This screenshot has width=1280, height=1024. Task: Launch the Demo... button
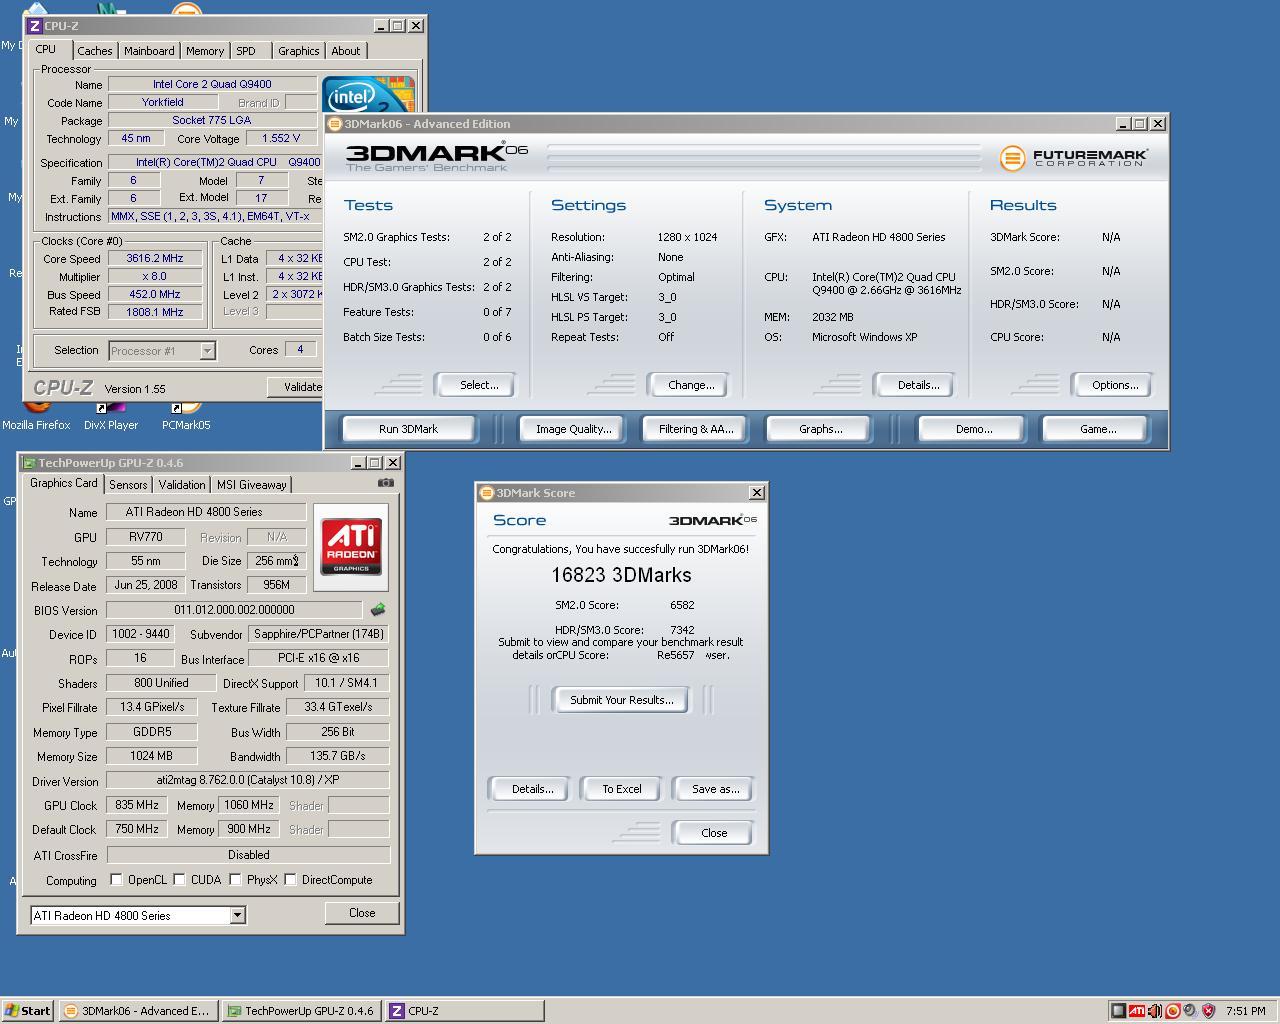coord(974,429)
